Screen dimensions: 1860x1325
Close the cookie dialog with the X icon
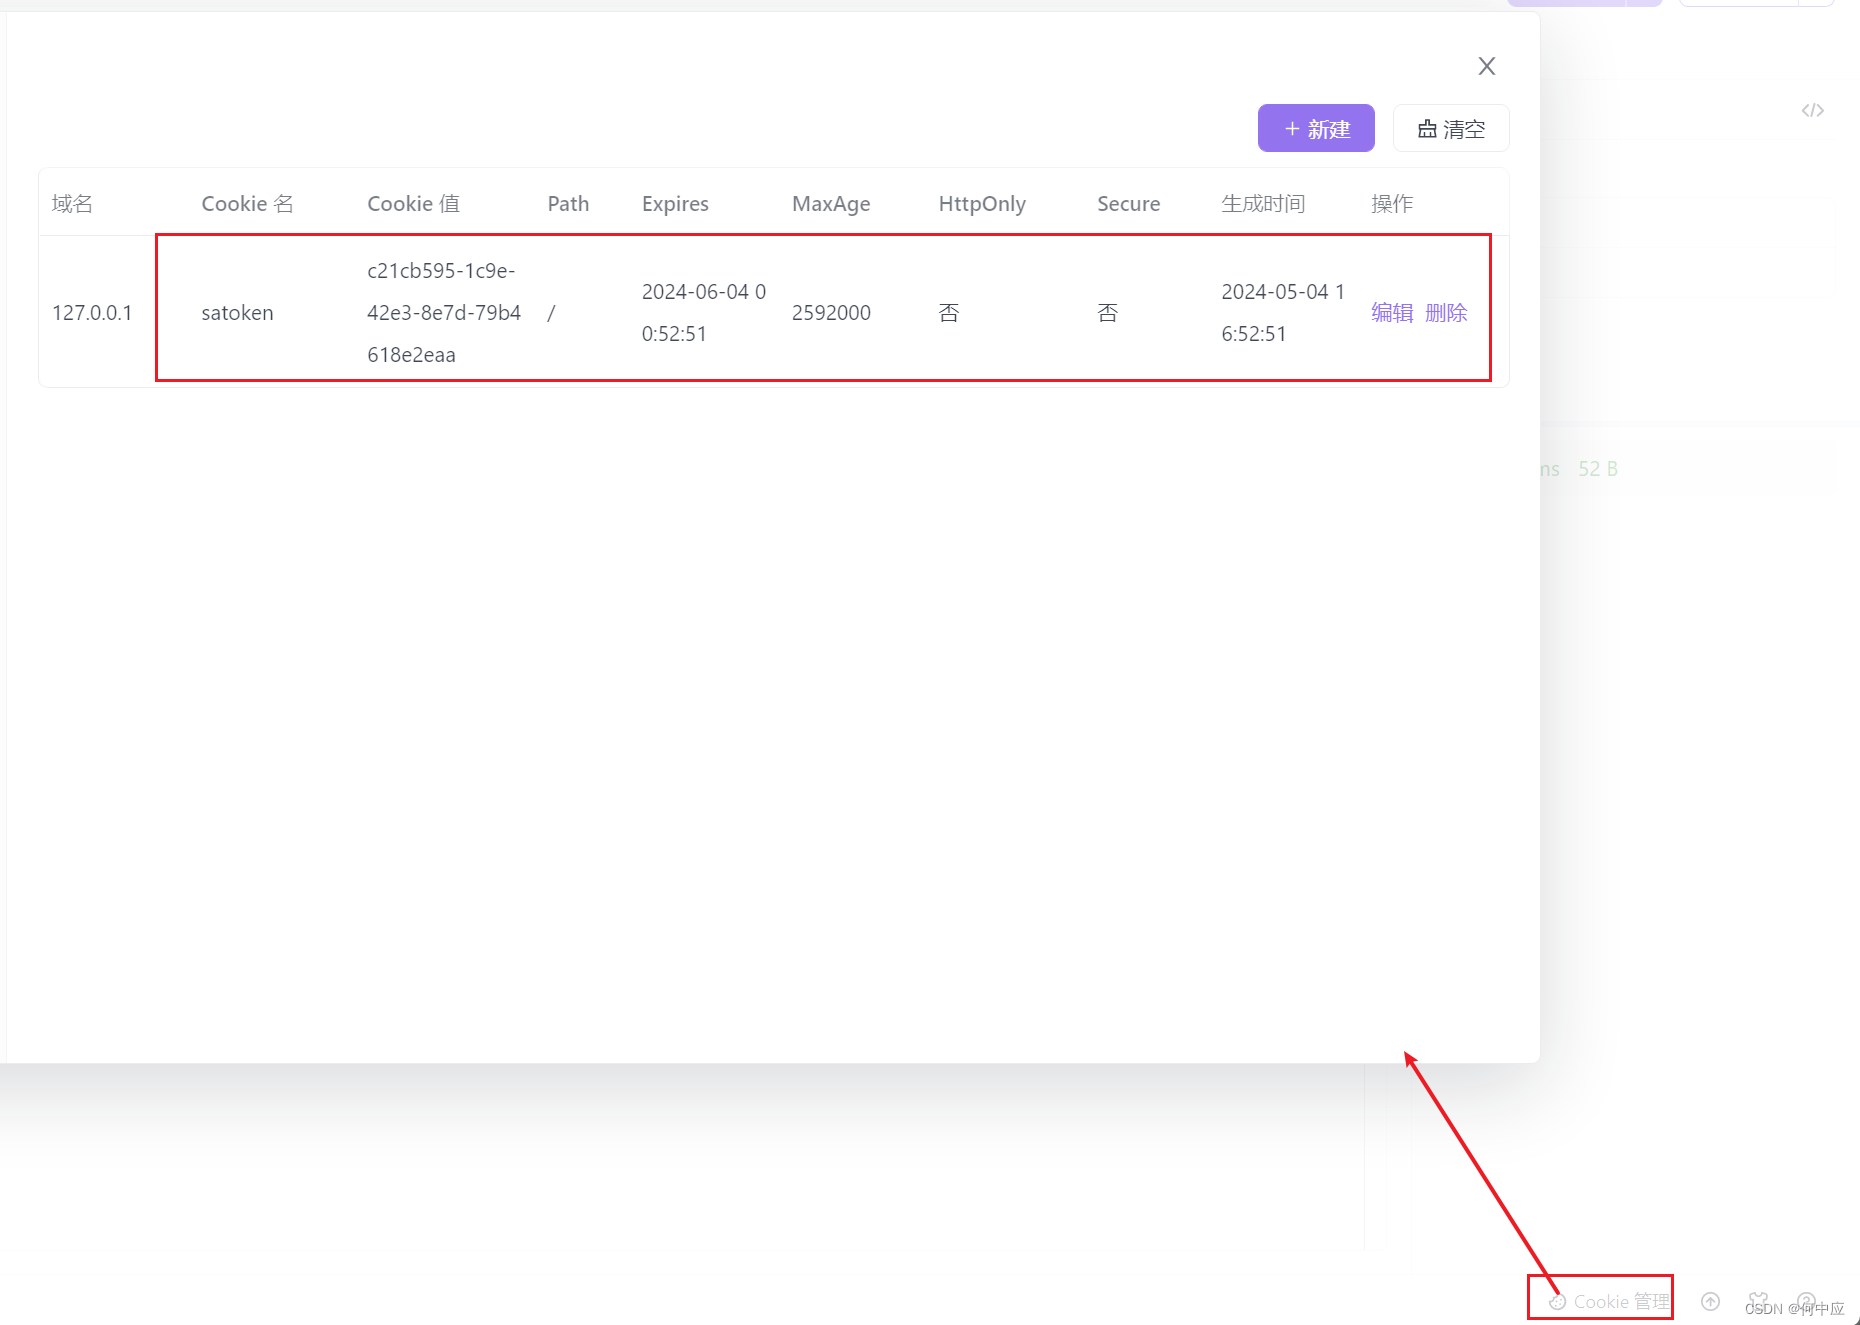click(1486, 65)
